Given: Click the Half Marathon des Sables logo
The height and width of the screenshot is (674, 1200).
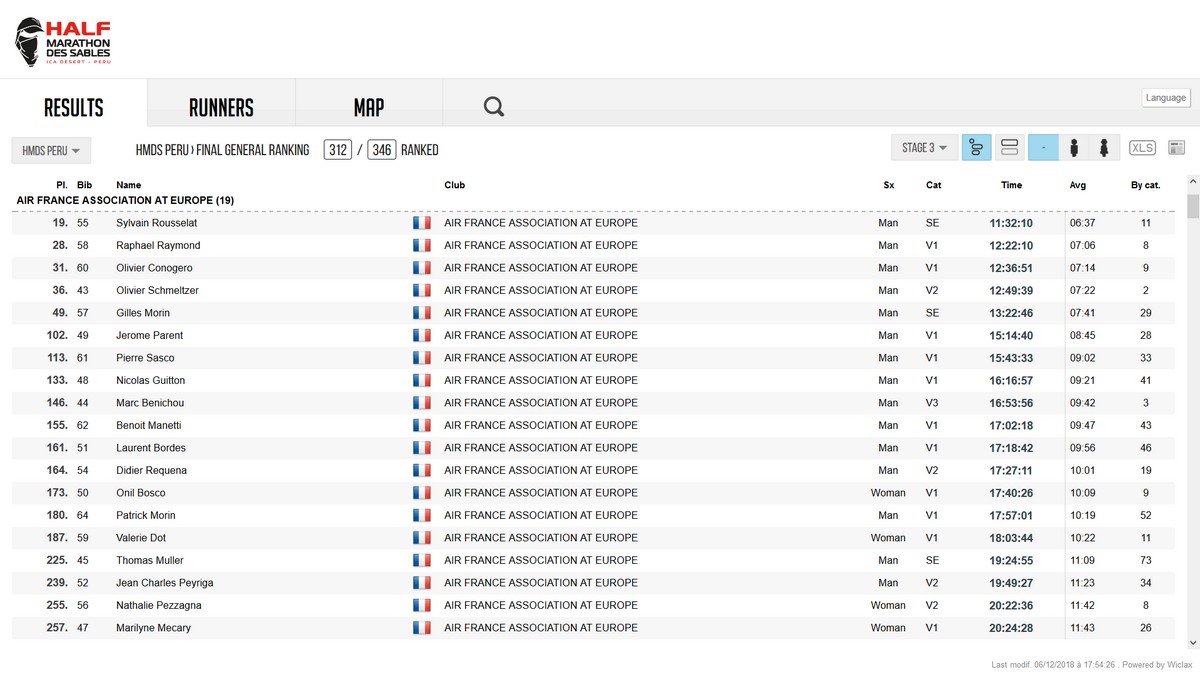Looking at the screenshot, I should coord(63,41).
